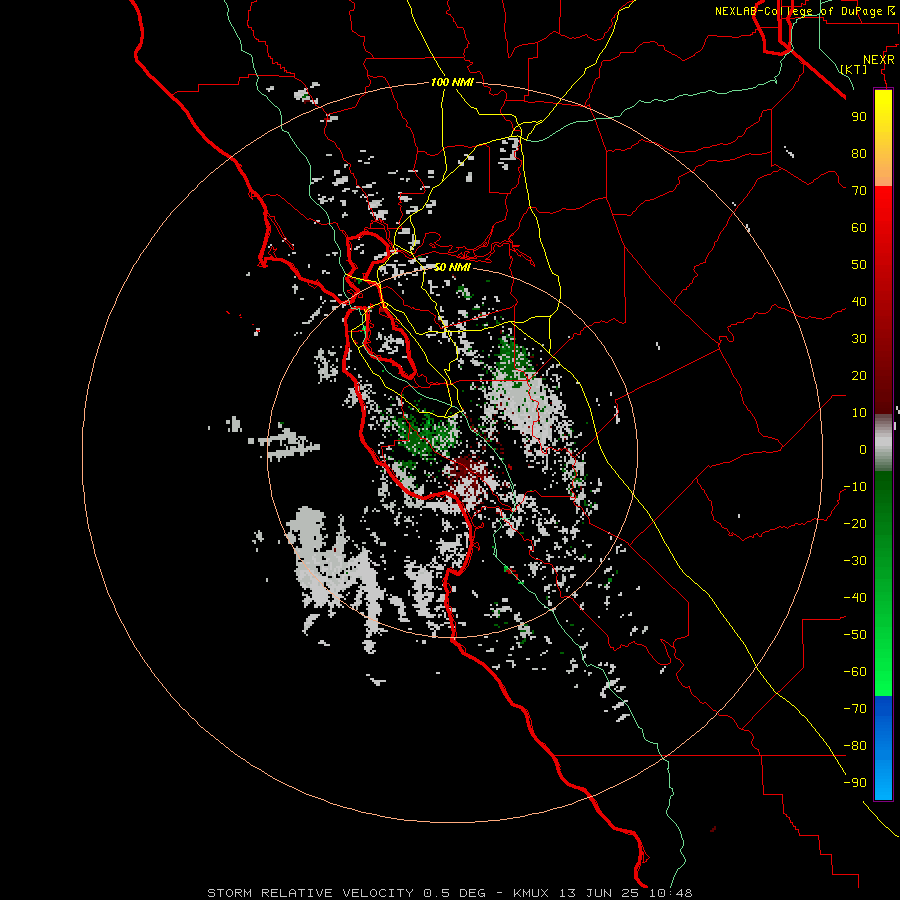Viewport: 900px width, 900px height.
Task: Click the 40 value on velocity scale
Action: pyautogui.click(x=859, y=301)
